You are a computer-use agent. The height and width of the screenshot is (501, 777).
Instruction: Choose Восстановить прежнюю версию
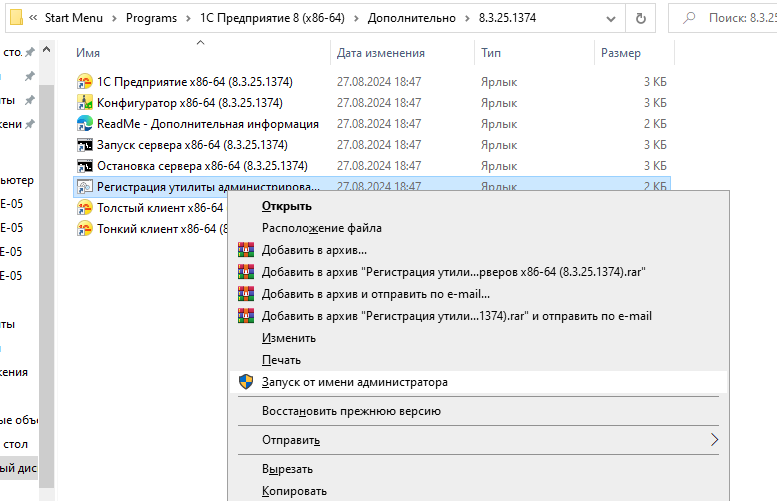point(351,411)
